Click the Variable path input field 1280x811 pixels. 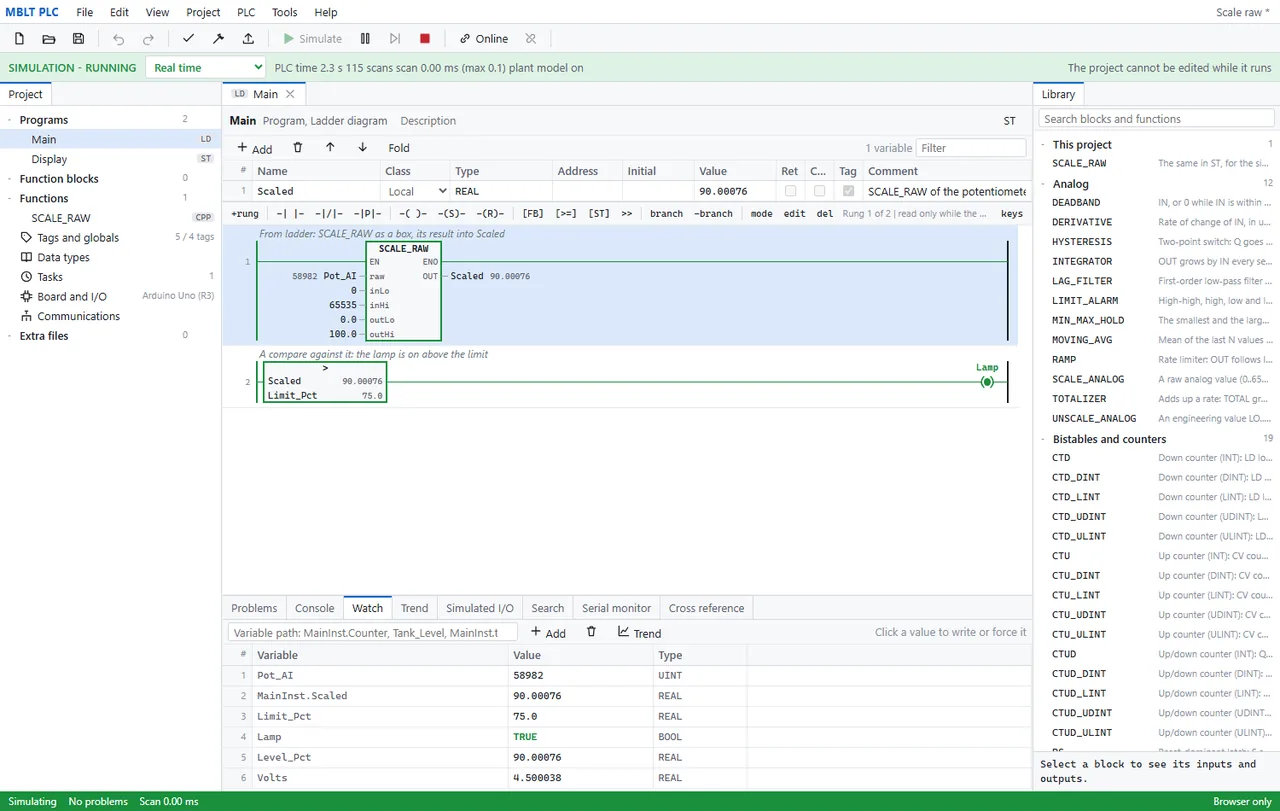click(x=373, y=633)
